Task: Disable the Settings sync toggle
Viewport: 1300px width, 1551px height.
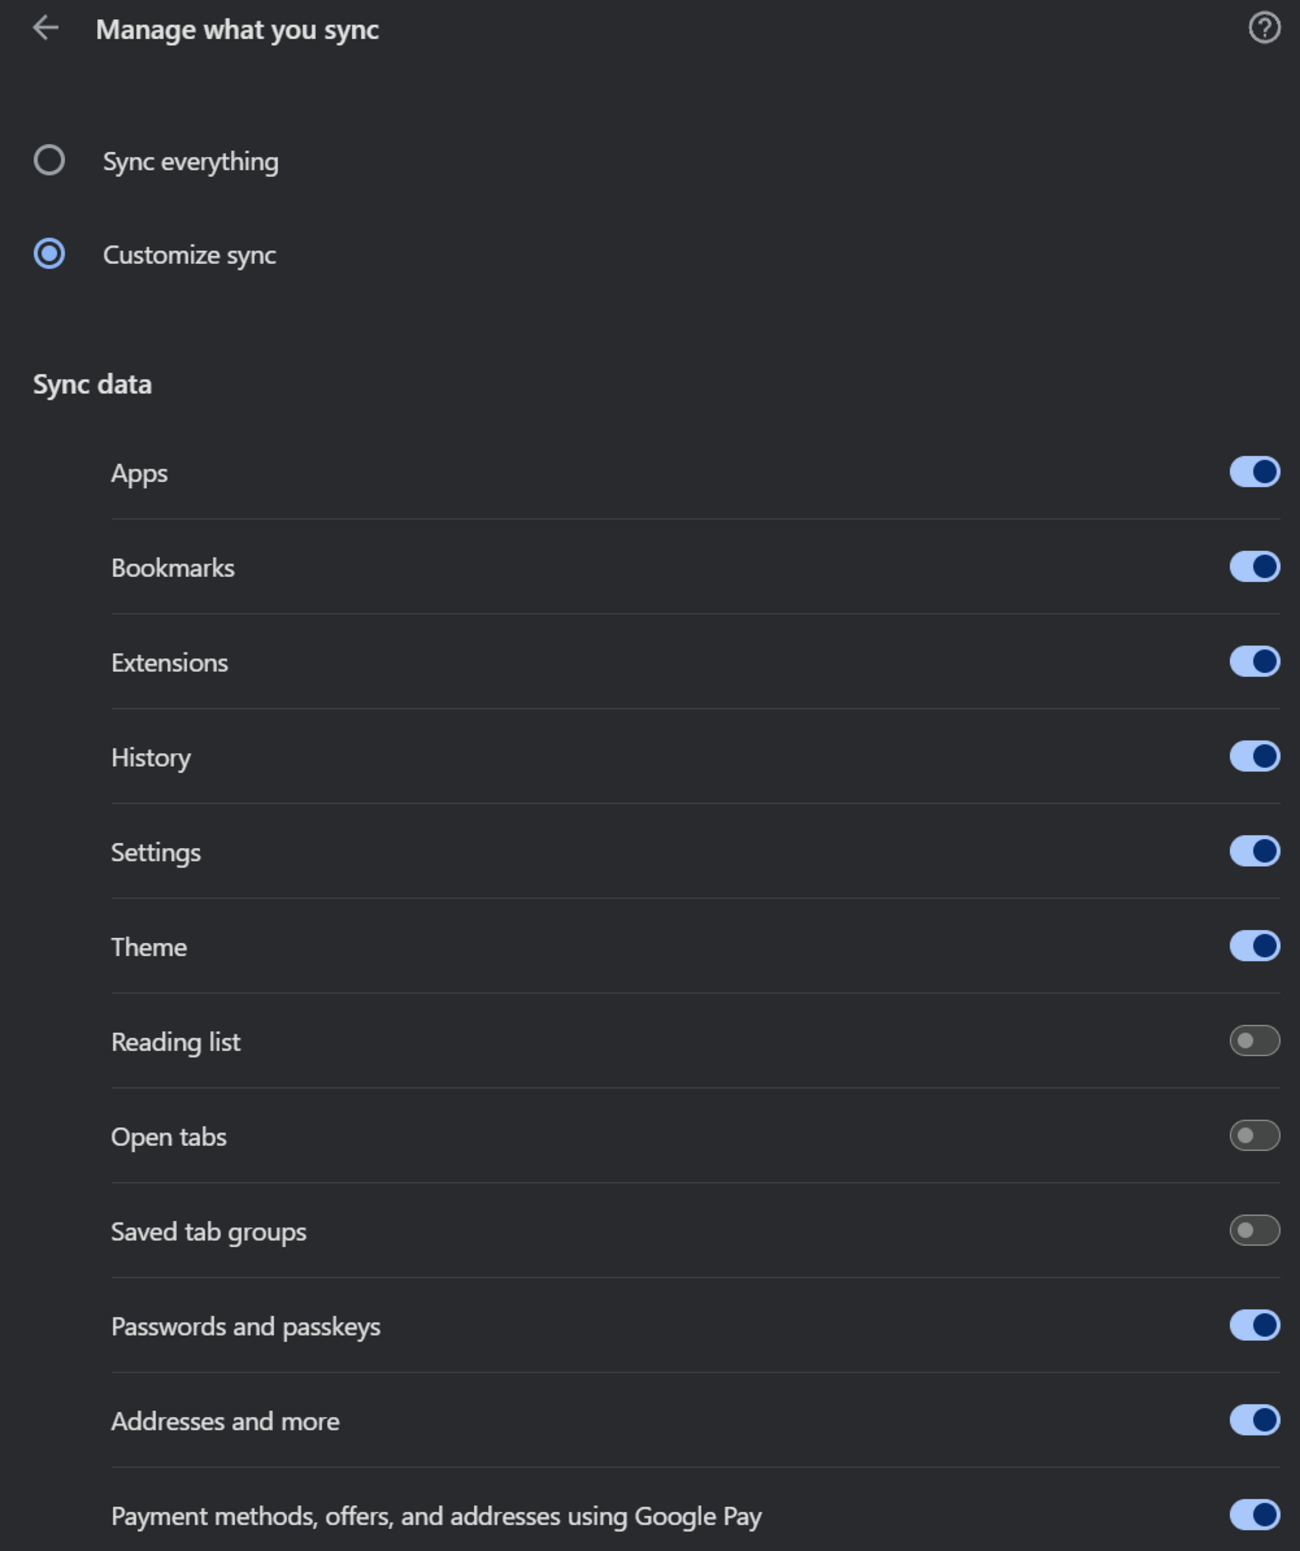Action: (x=1255, y=851)
